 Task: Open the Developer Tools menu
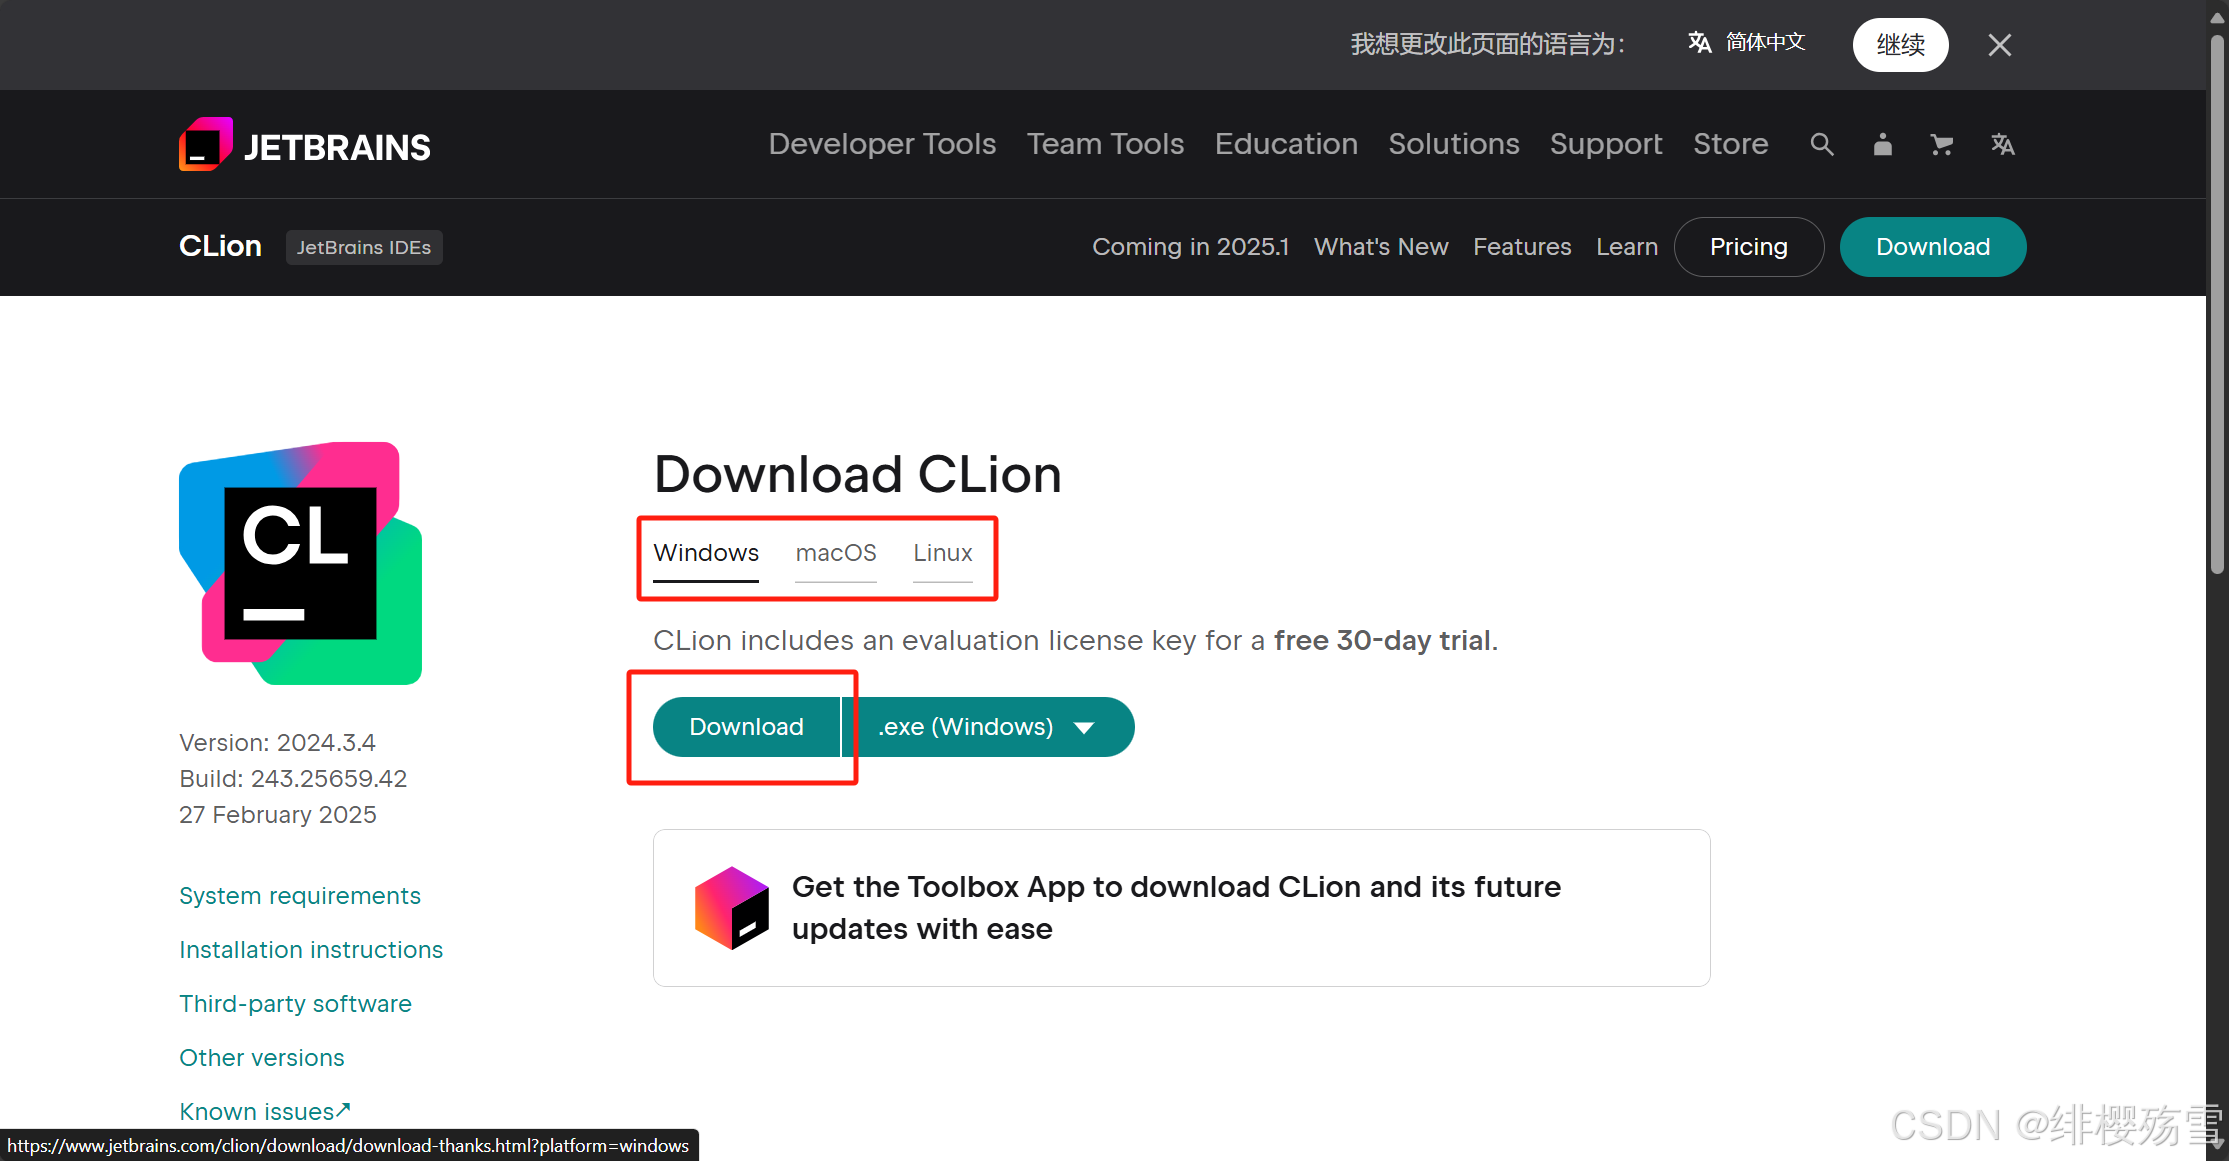882,144
